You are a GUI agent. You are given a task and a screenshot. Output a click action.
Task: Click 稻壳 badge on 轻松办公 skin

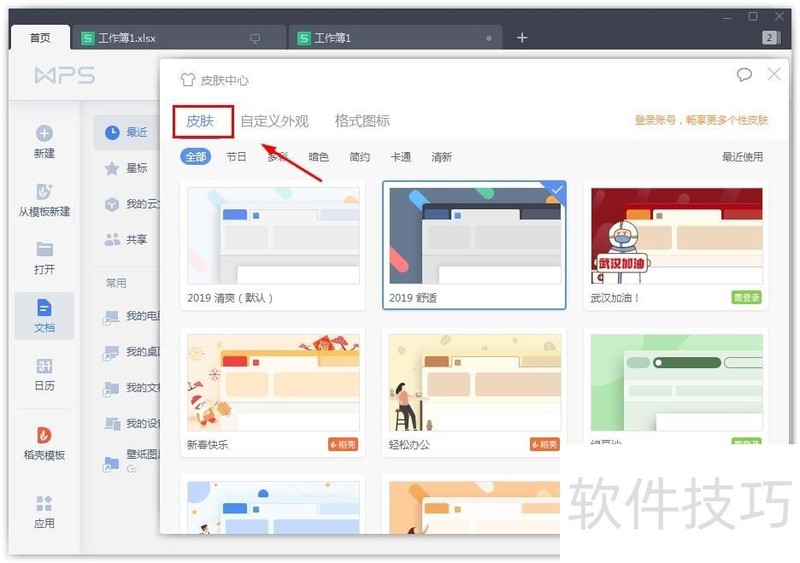click(x=544, y=445)
